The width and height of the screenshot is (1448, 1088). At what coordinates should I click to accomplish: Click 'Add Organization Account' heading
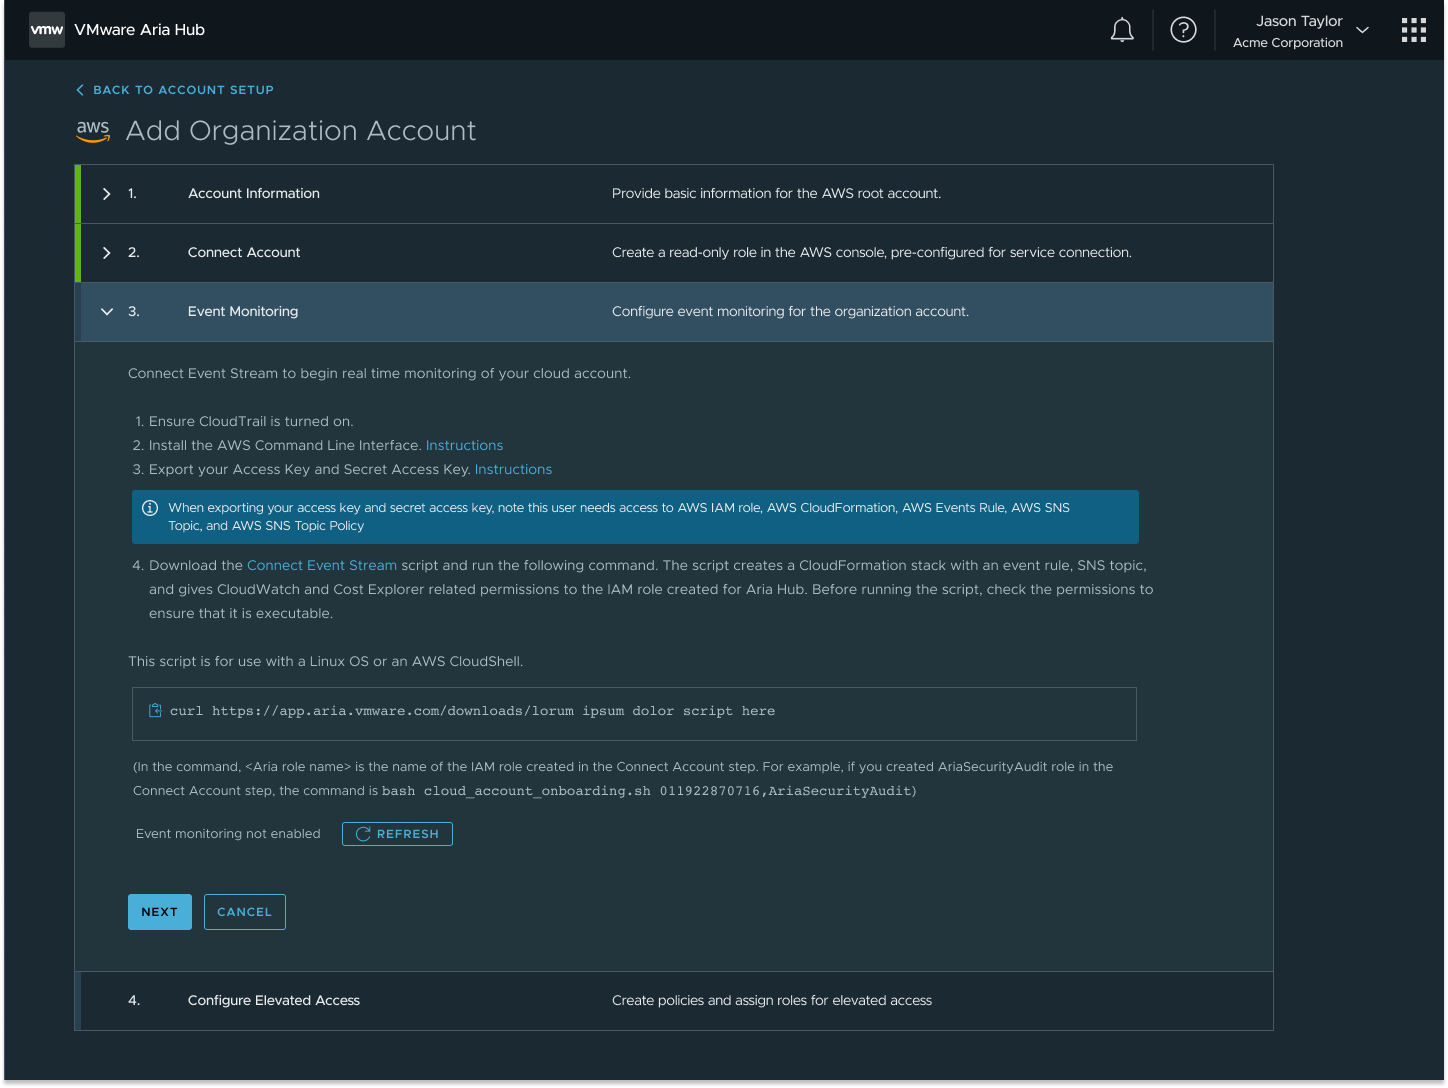[x=301, y=131]
